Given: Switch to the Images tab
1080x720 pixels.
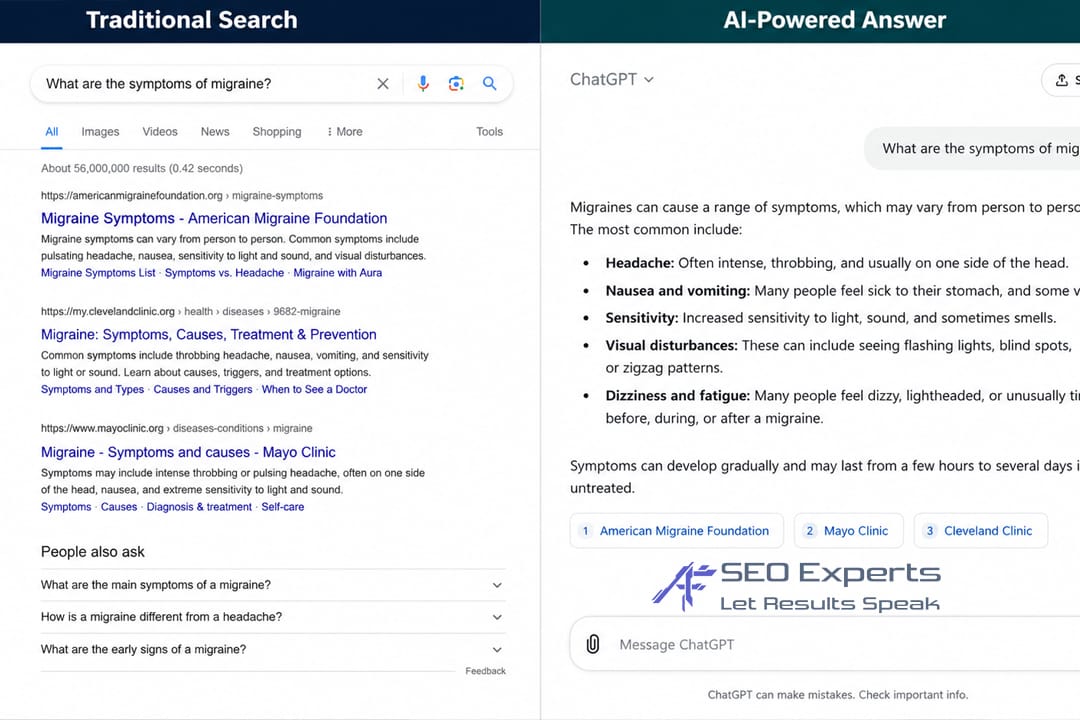Looking at the screenshot, I should 101,132.
